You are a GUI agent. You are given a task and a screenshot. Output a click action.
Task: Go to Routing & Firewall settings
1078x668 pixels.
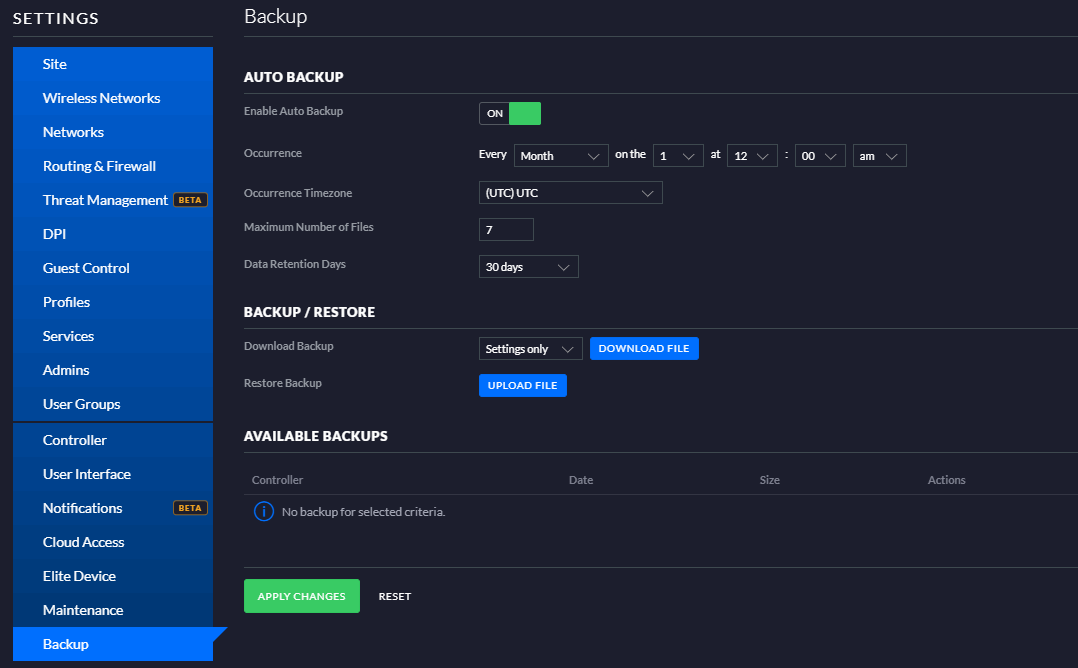point(99,166)
